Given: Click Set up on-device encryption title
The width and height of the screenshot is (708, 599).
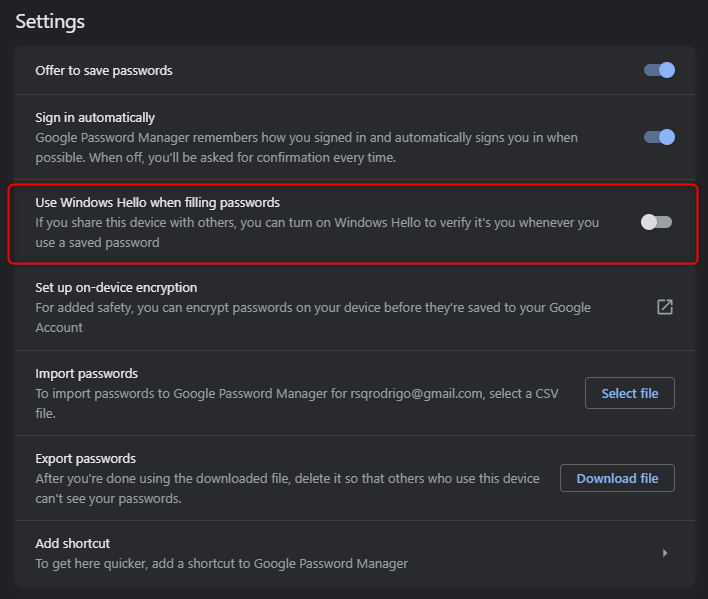Looking at the screenshot, I should tap(116, 288).
